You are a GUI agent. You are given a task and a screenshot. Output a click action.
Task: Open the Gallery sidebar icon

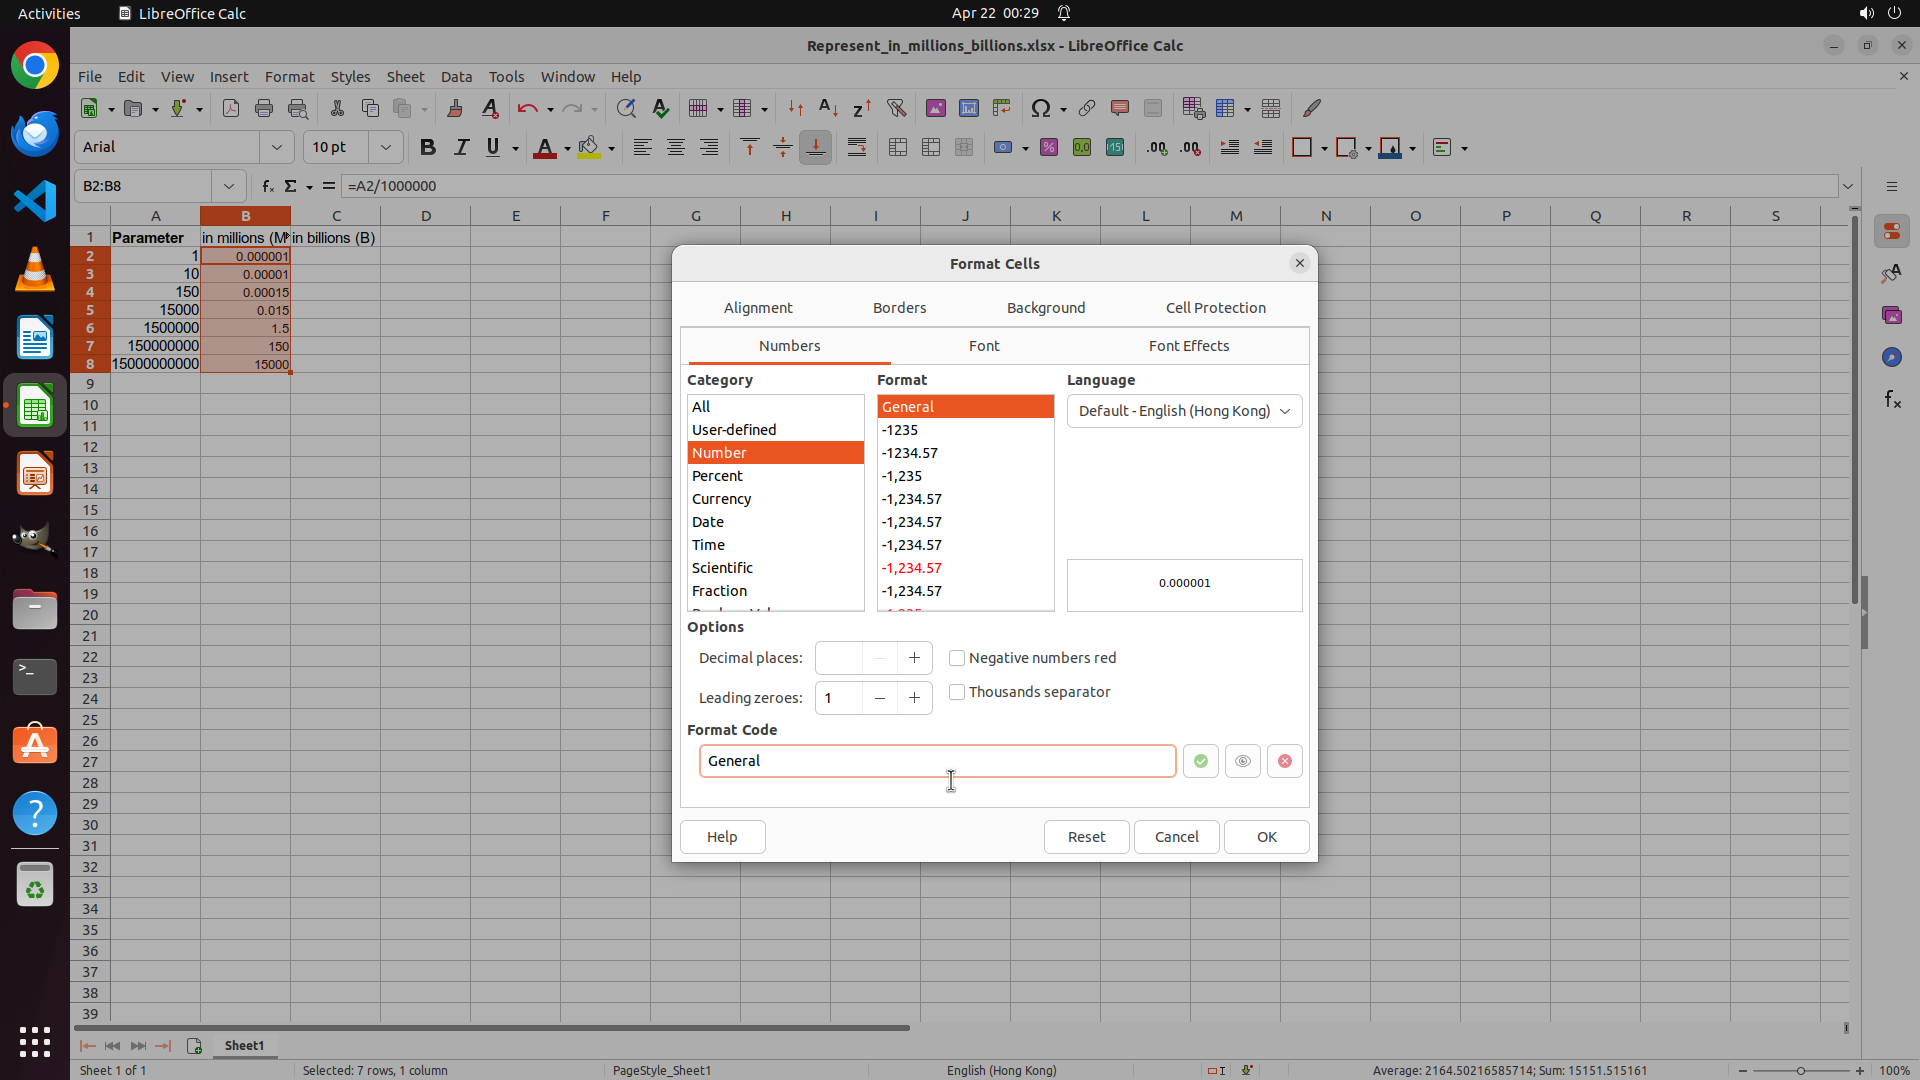[1892, 315]
